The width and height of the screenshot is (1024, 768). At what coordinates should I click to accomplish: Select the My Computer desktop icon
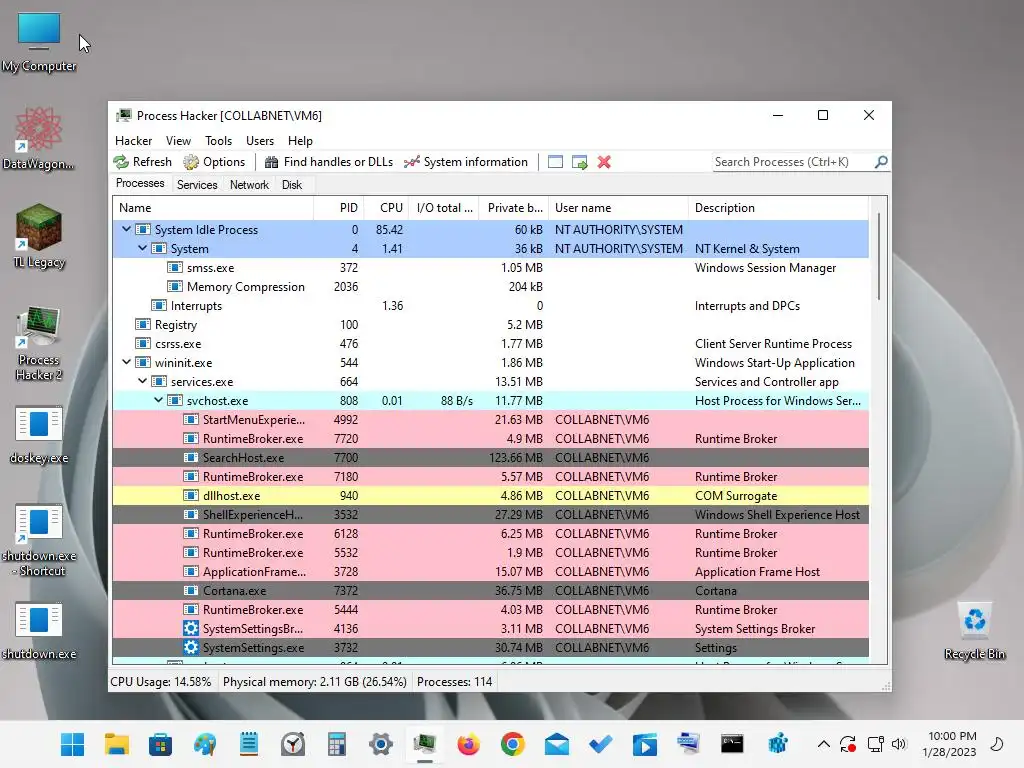pos(39,42)
